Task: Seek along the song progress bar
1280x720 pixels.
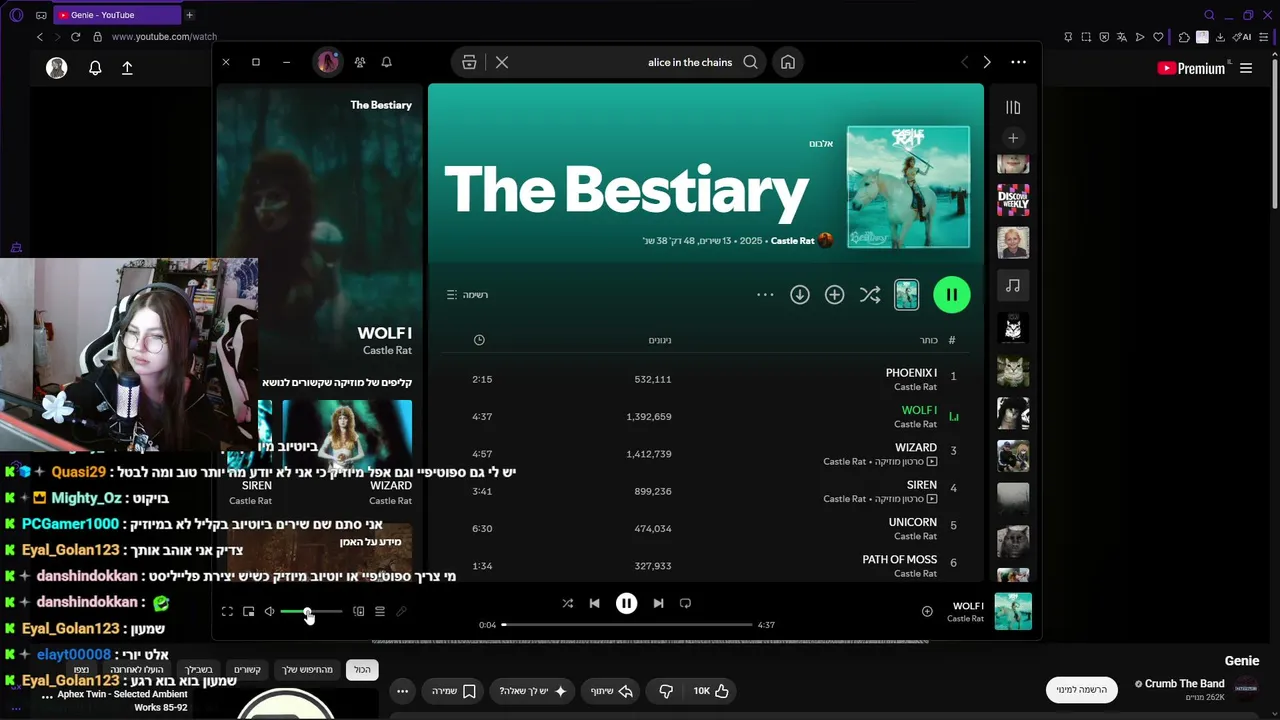Action: [627, 625]
